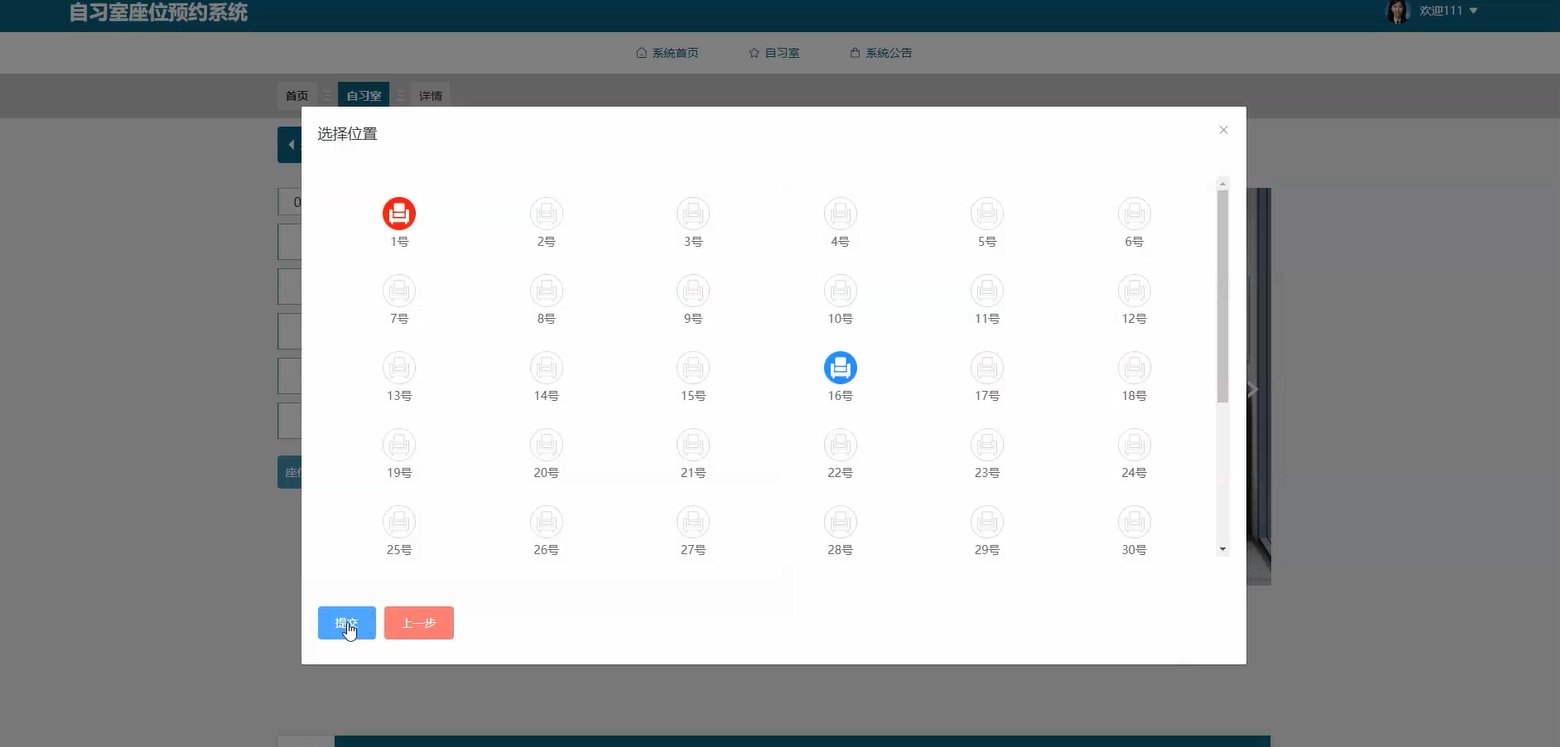Viewport: 1560px width, 747px height.
Task: Toggle seat 24号 selection state
Action: 1134,444
